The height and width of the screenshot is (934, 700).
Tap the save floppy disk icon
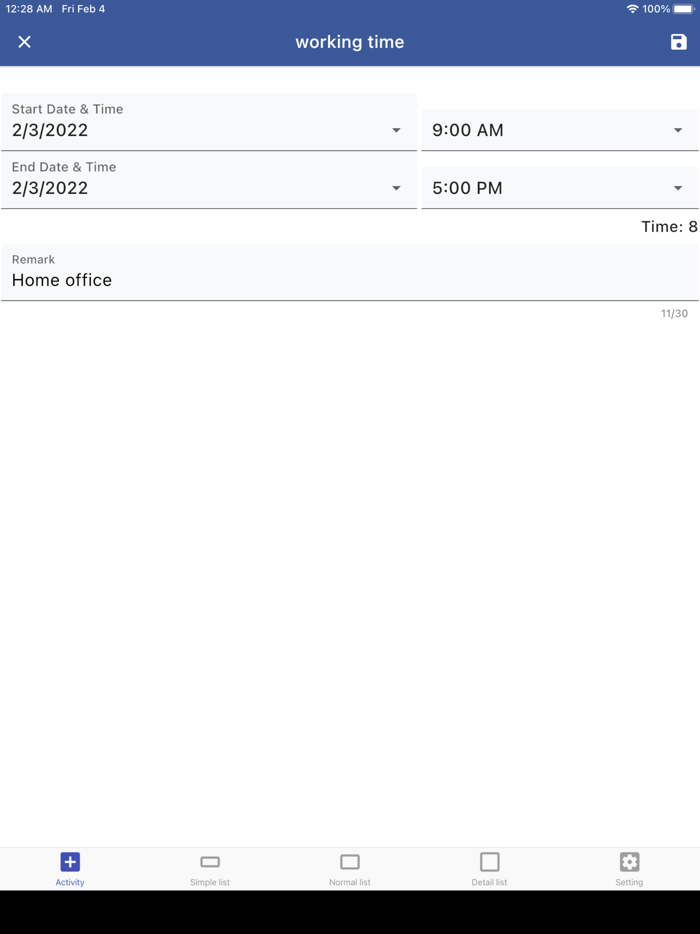click(678, 42)
